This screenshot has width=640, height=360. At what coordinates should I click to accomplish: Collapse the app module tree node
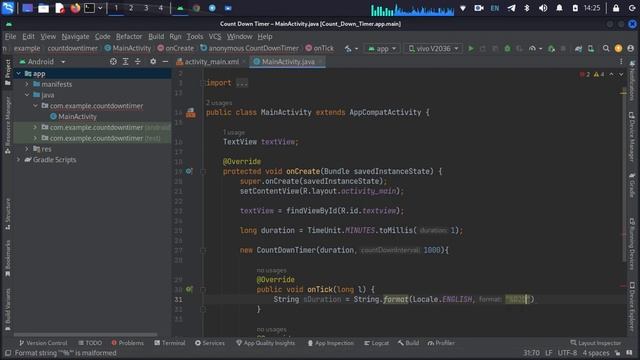click(18, 73)
